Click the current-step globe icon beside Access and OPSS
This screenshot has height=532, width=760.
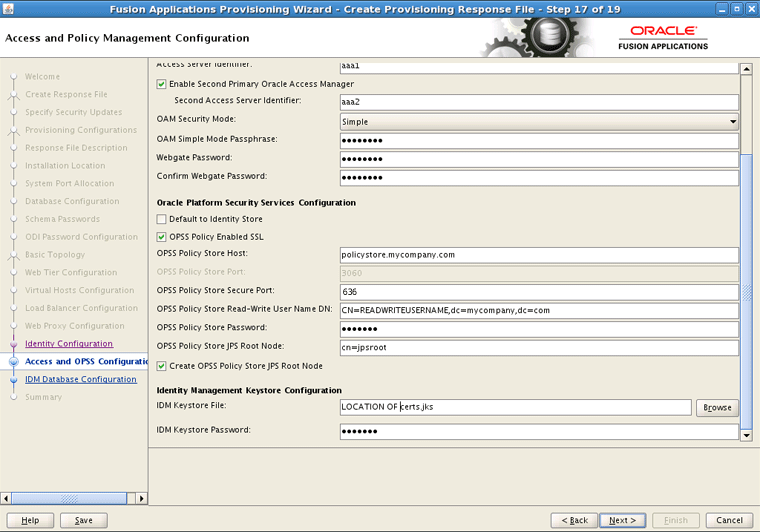click(x=14, y=361)
